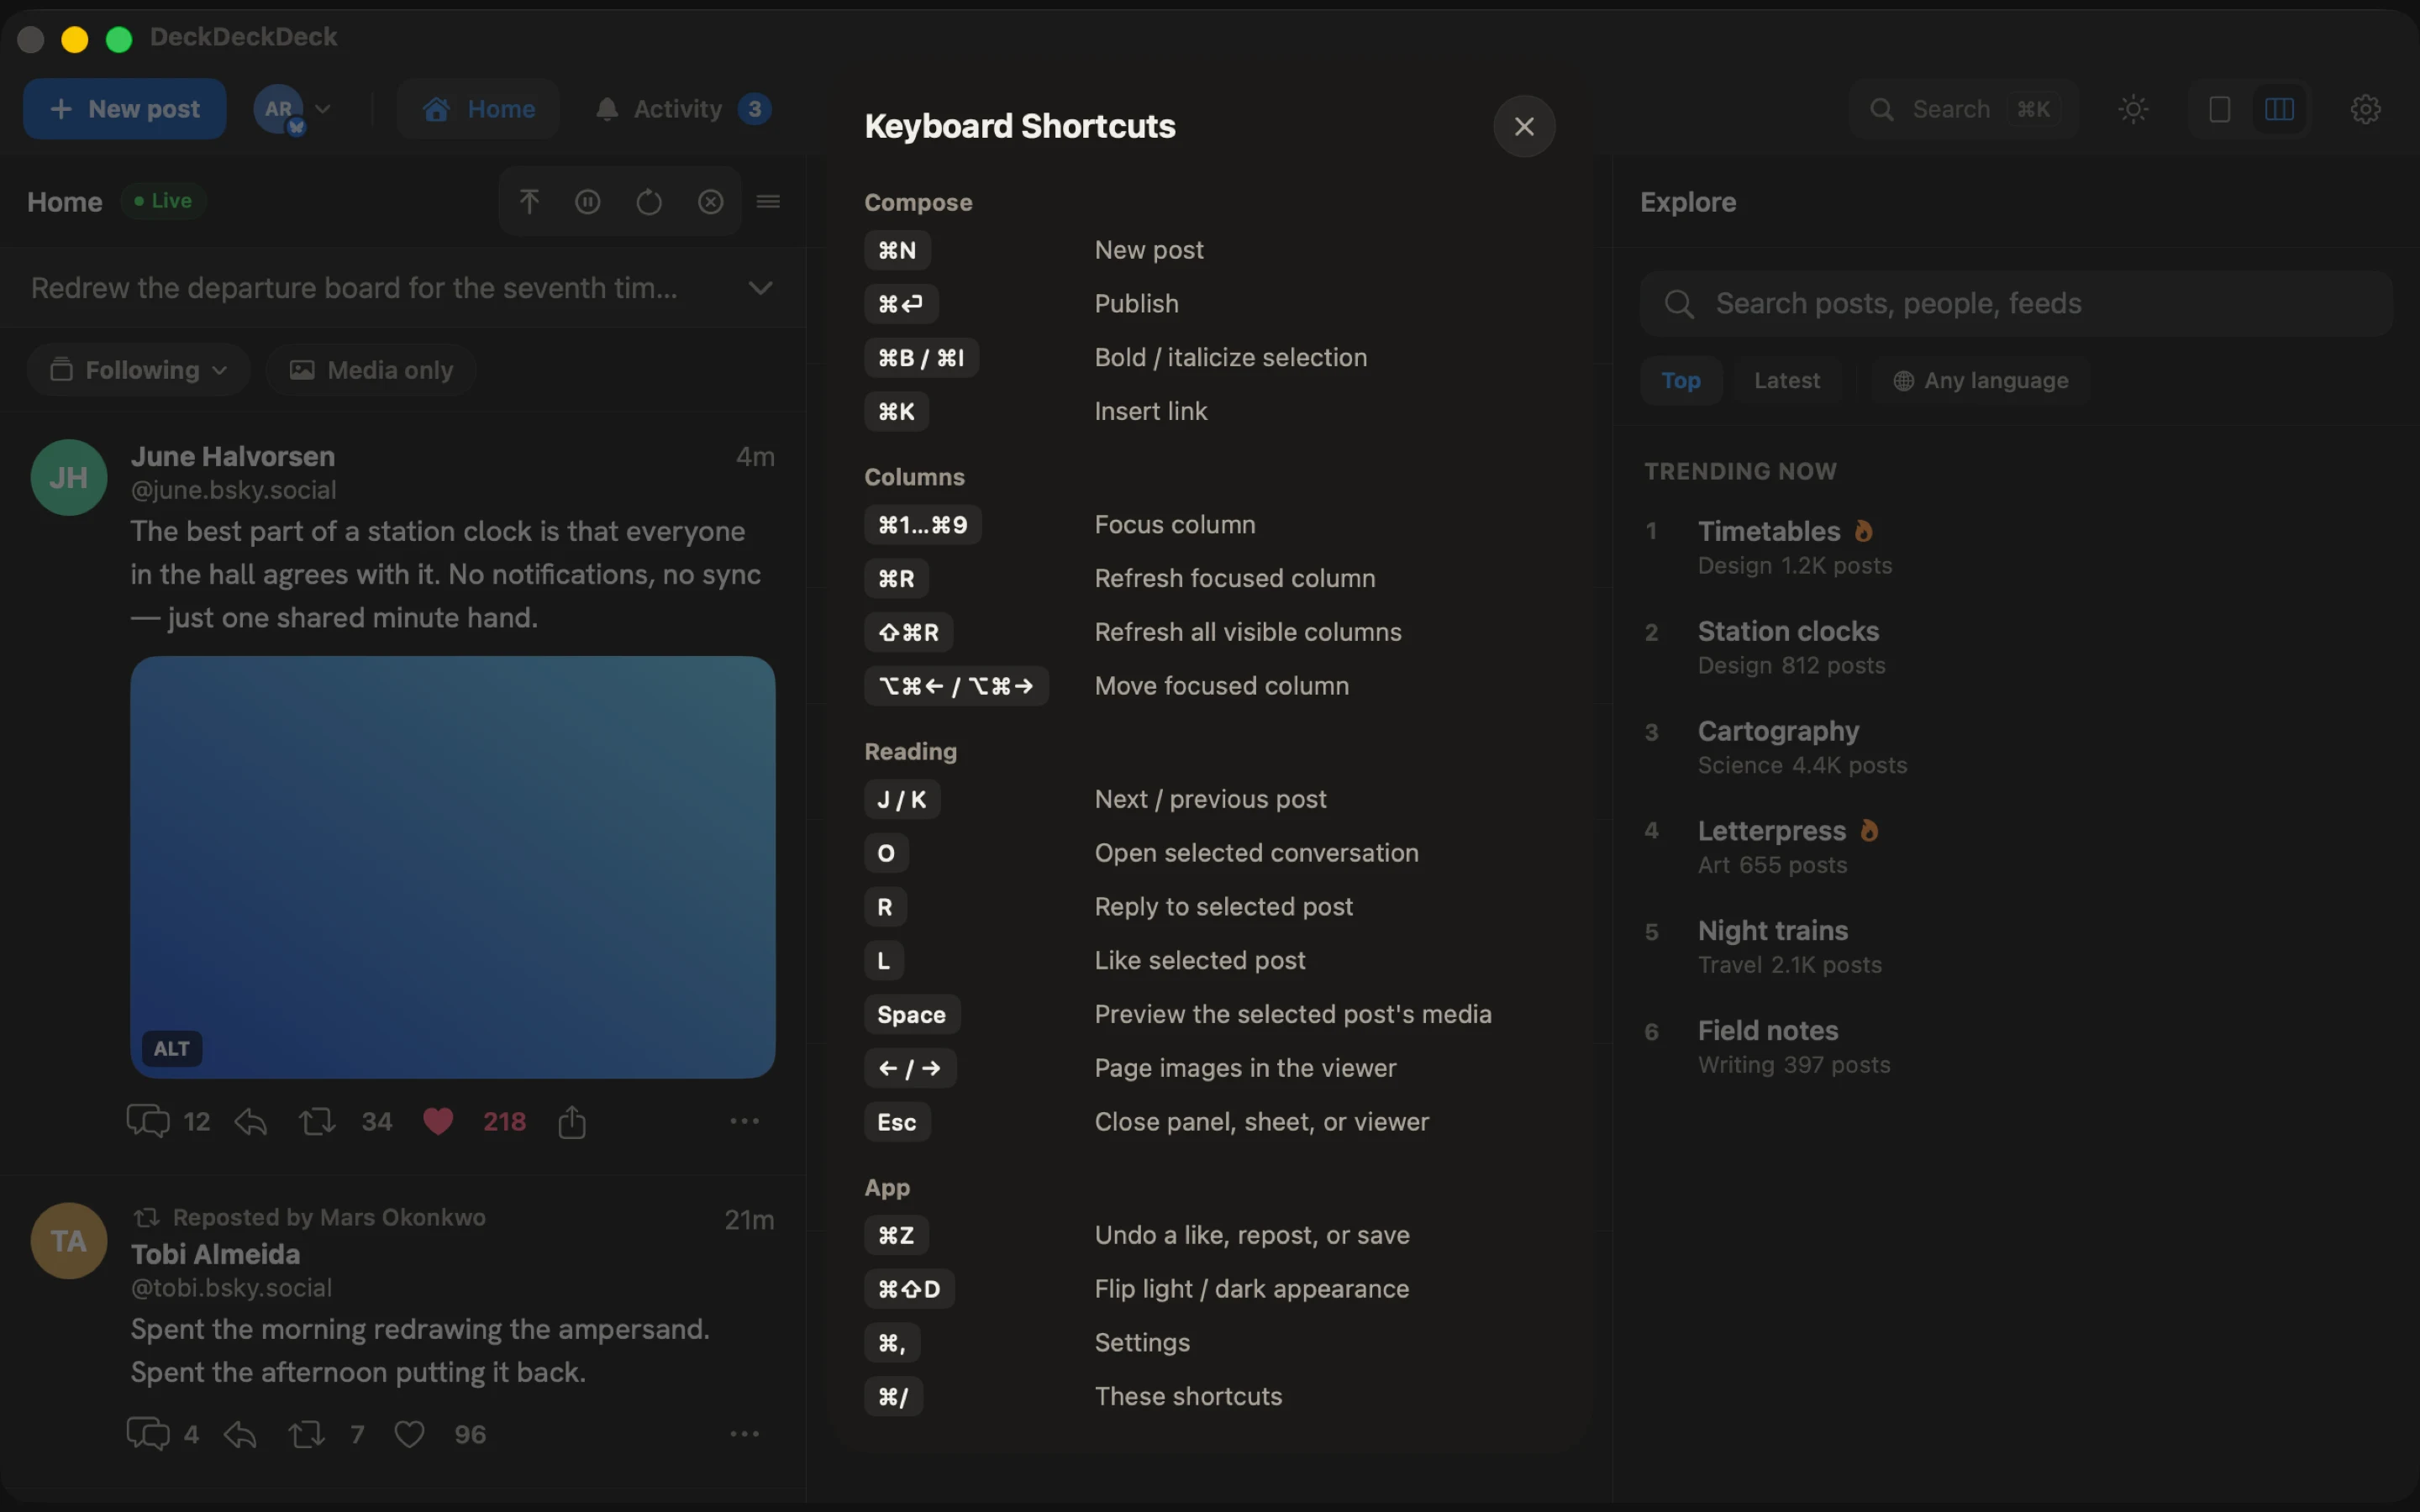Repost Tobi Almeida's post
This screenshot has width=2420, height=1512.
coord(326,1434)
